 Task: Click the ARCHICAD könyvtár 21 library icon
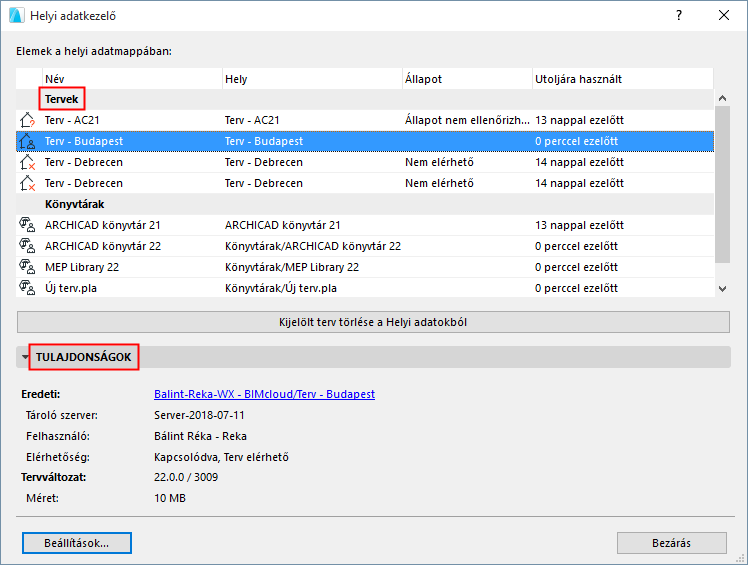(27, 225)
